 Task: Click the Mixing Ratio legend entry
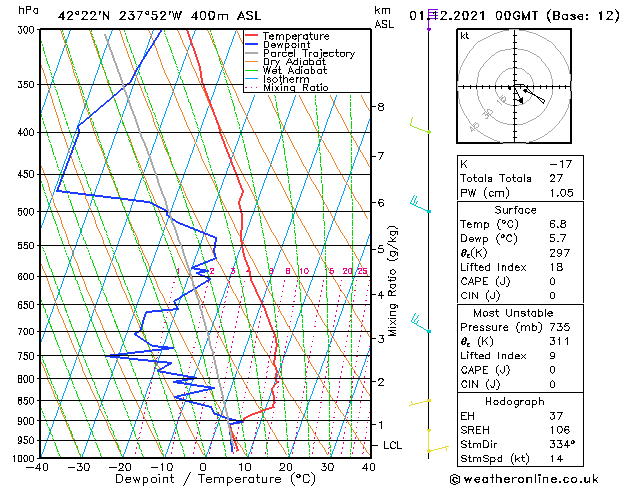tap(287, 88)
